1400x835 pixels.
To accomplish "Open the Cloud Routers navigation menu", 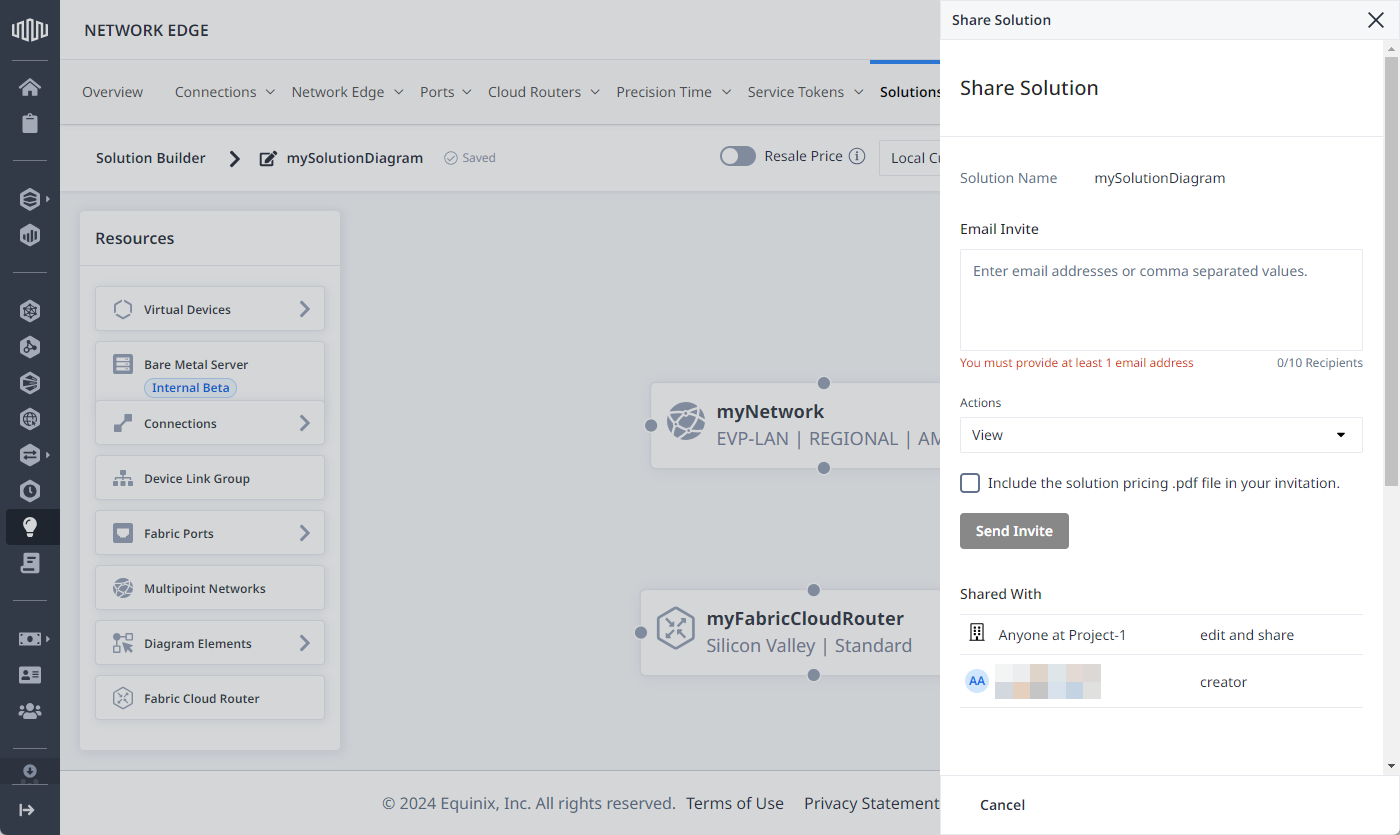I will [x=544, y=92].
